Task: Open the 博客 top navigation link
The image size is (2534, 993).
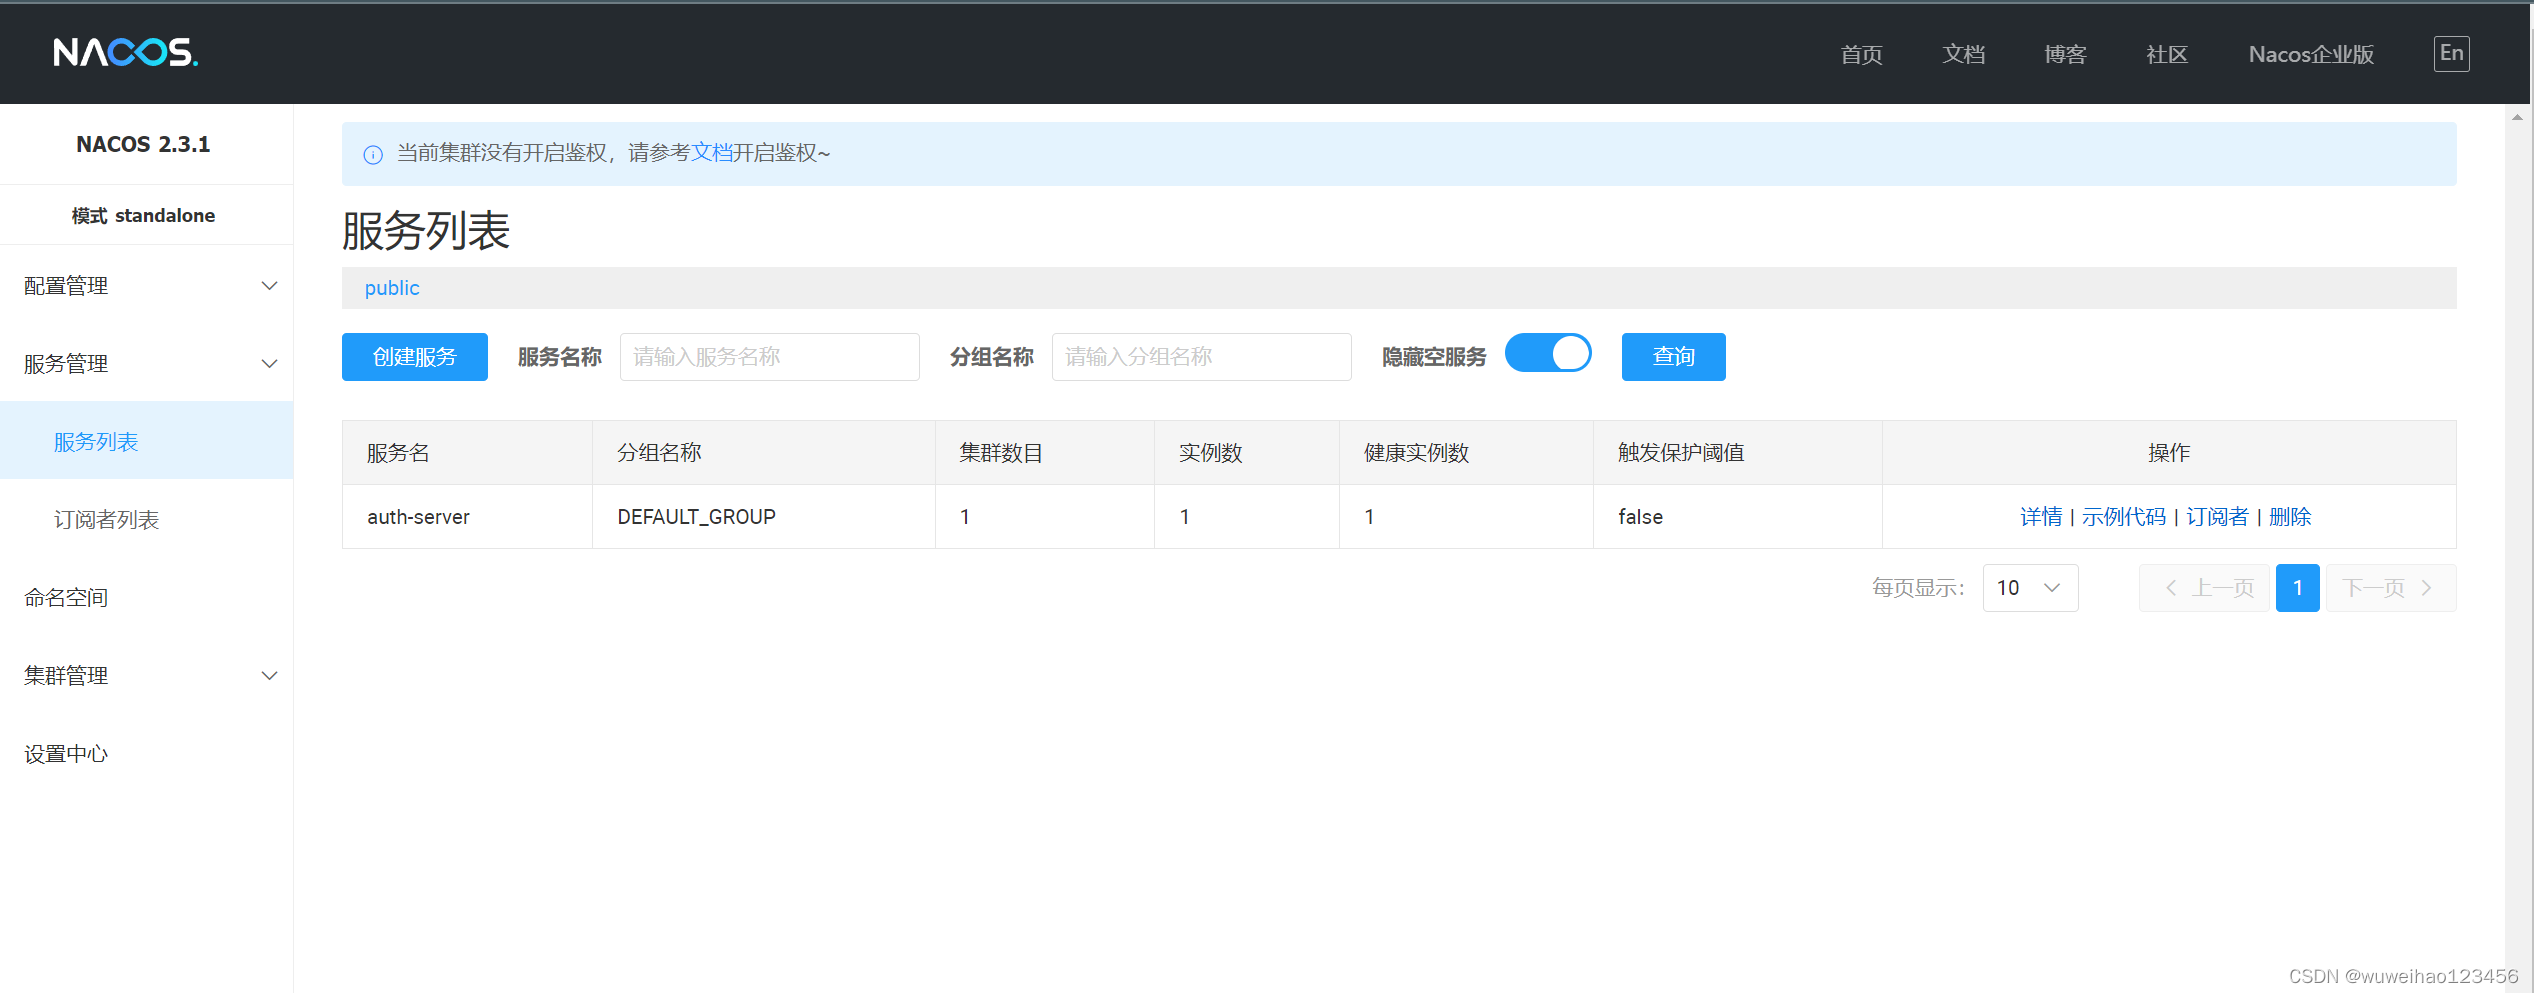Action: [2065, 54]
